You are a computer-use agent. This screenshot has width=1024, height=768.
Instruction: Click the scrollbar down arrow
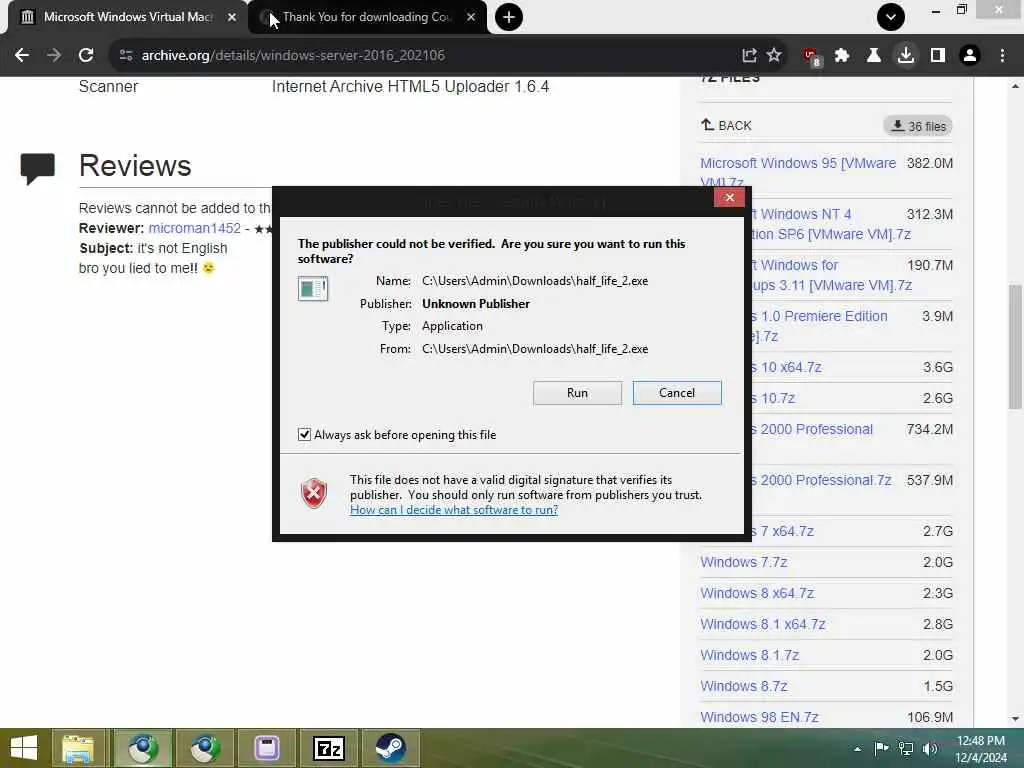[1015, 718]
